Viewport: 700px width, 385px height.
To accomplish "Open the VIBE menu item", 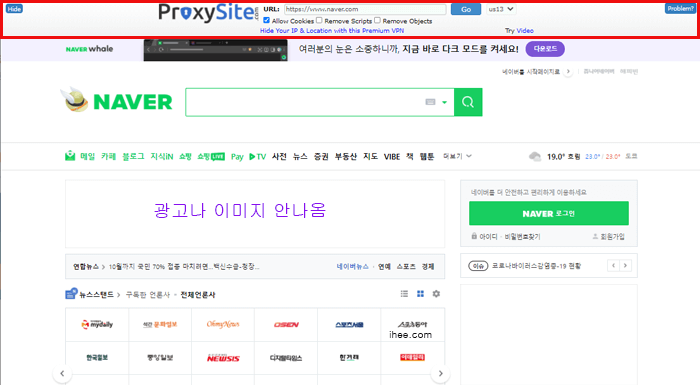I will coord(392,157).
